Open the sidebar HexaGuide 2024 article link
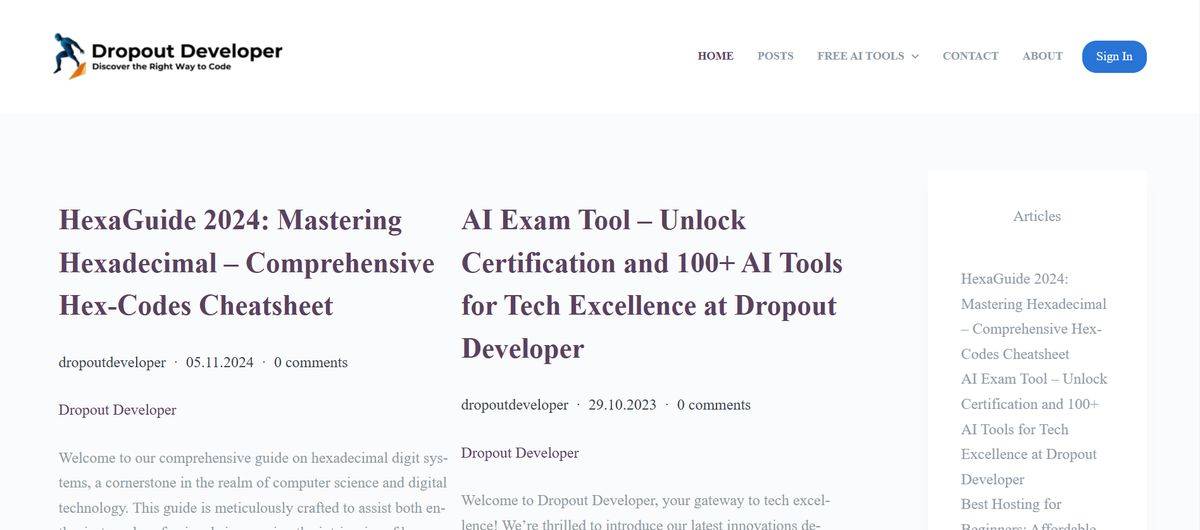Image resolution: width=1200 pixels, height=530 pixels. pos(1034,316)
